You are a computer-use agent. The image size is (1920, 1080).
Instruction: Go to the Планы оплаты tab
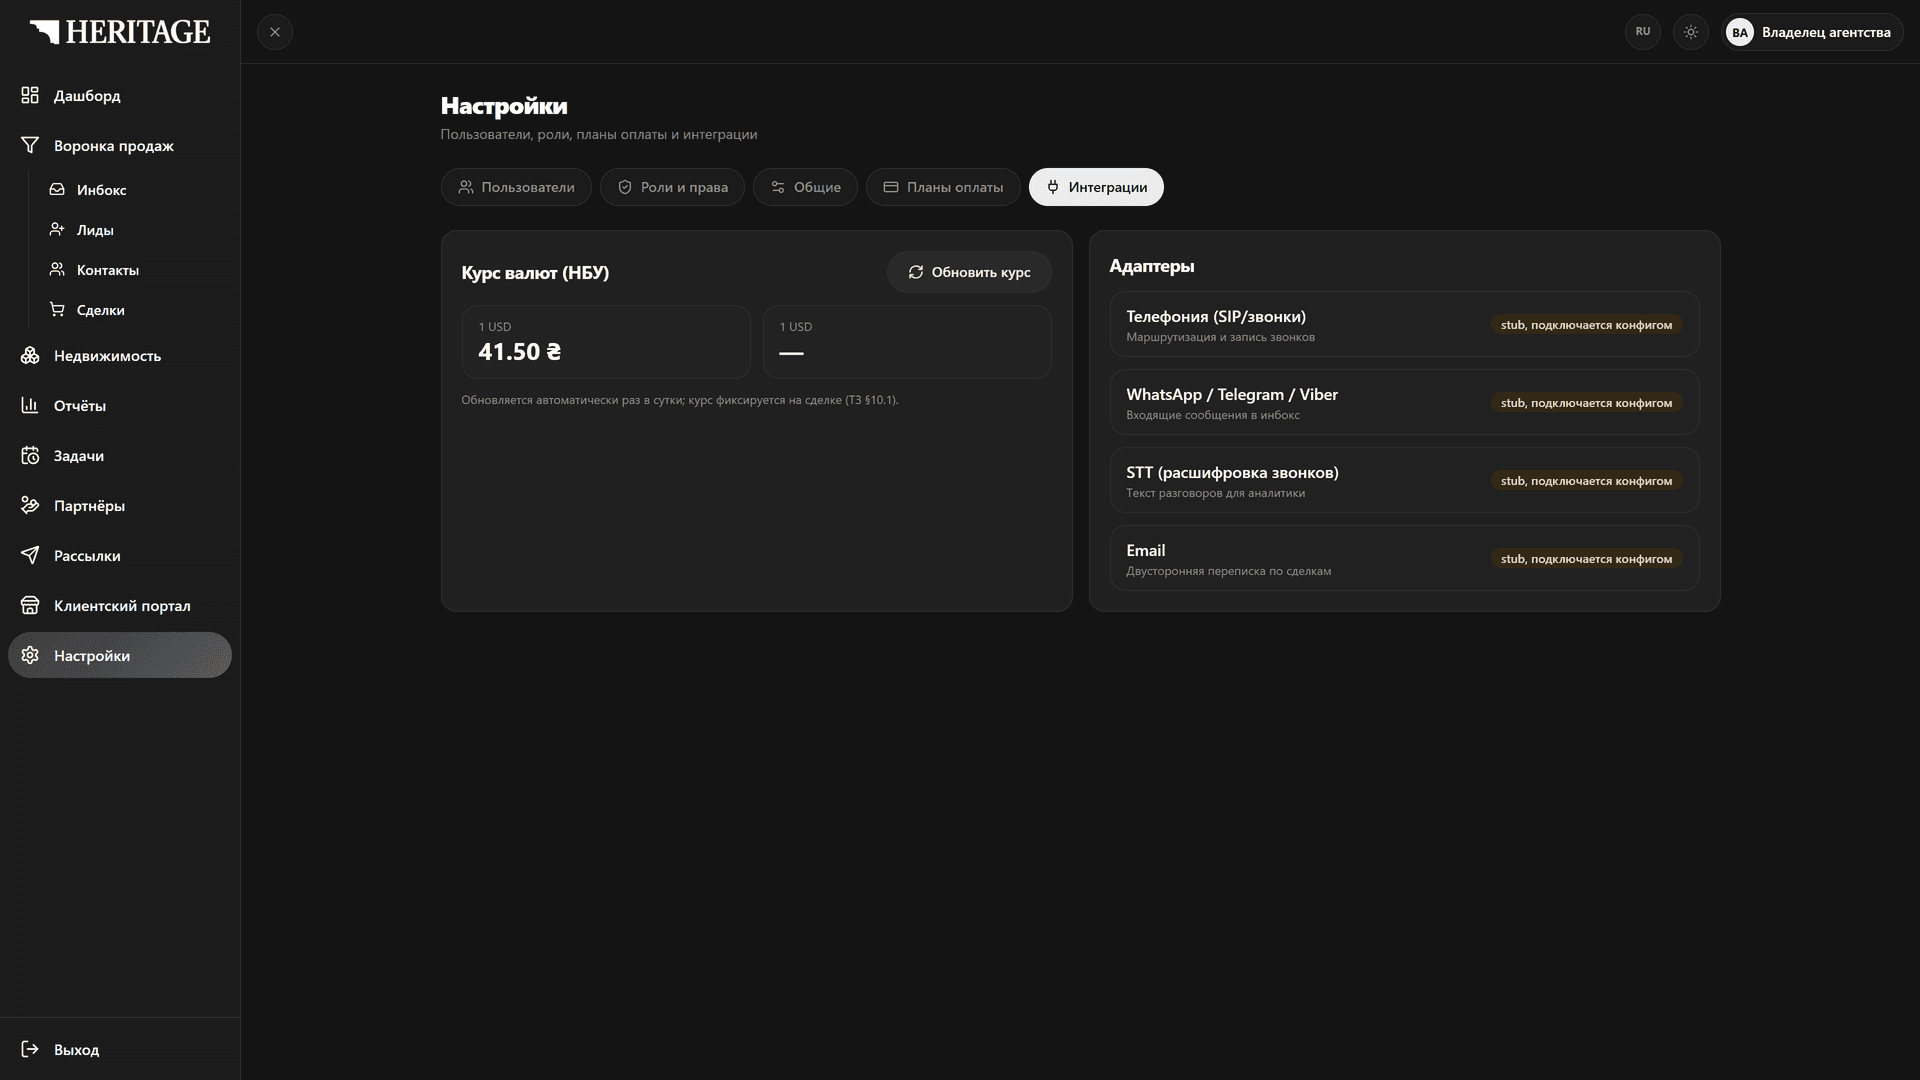[x=943, y=187]
